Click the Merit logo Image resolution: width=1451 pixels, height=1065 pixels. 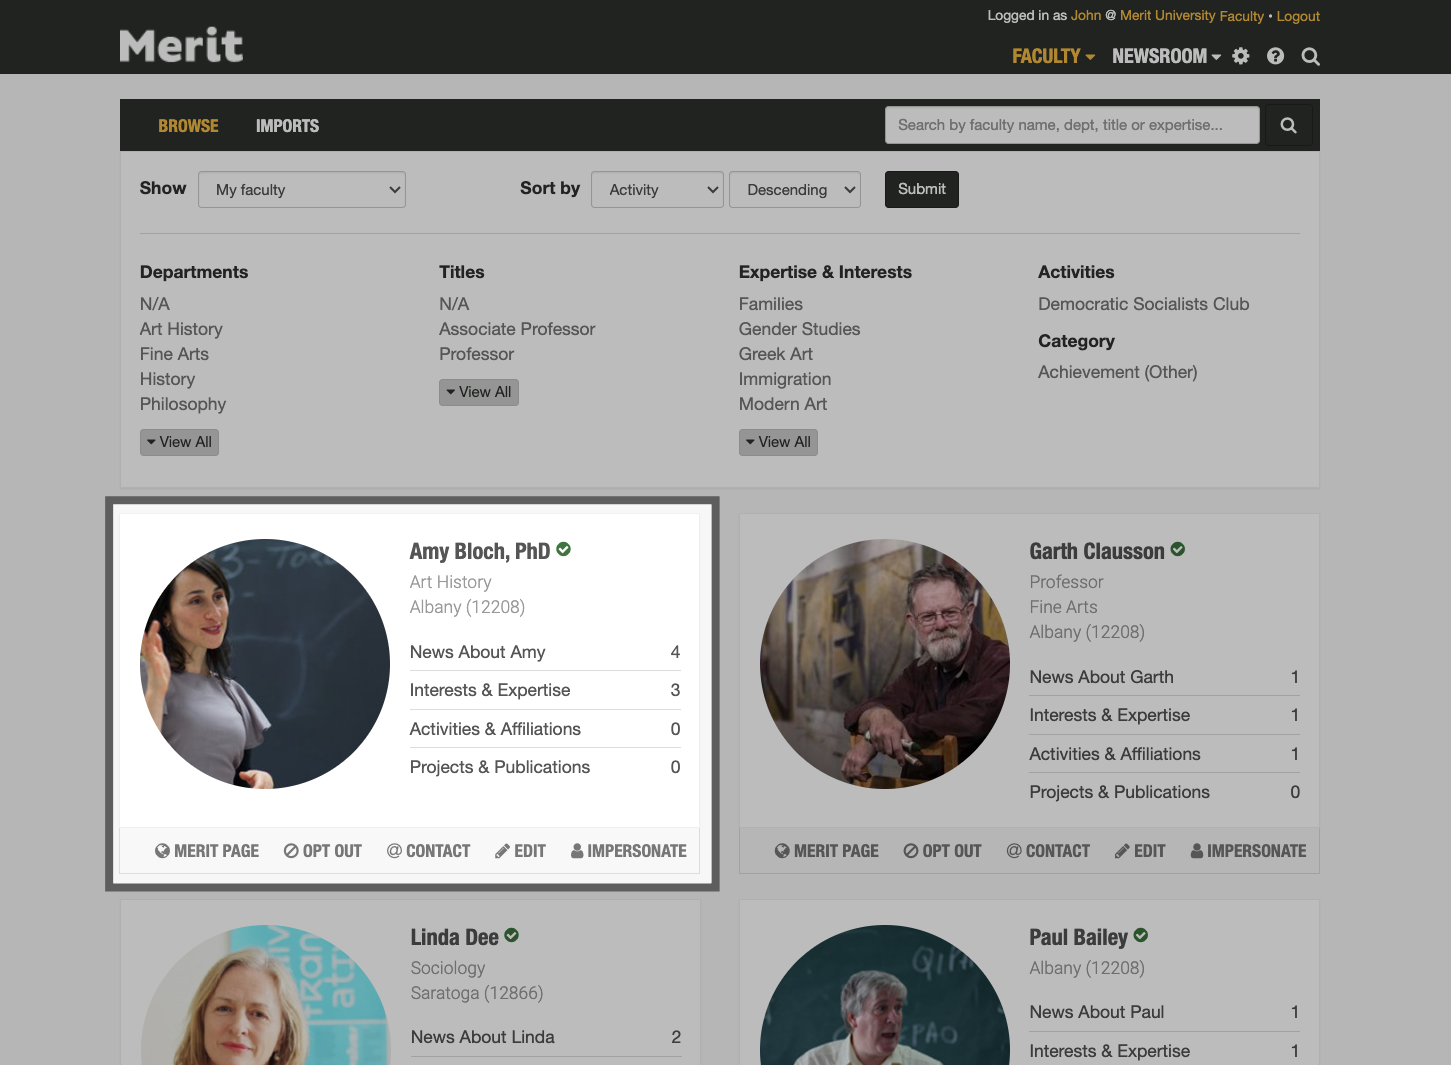pos(181,46)
